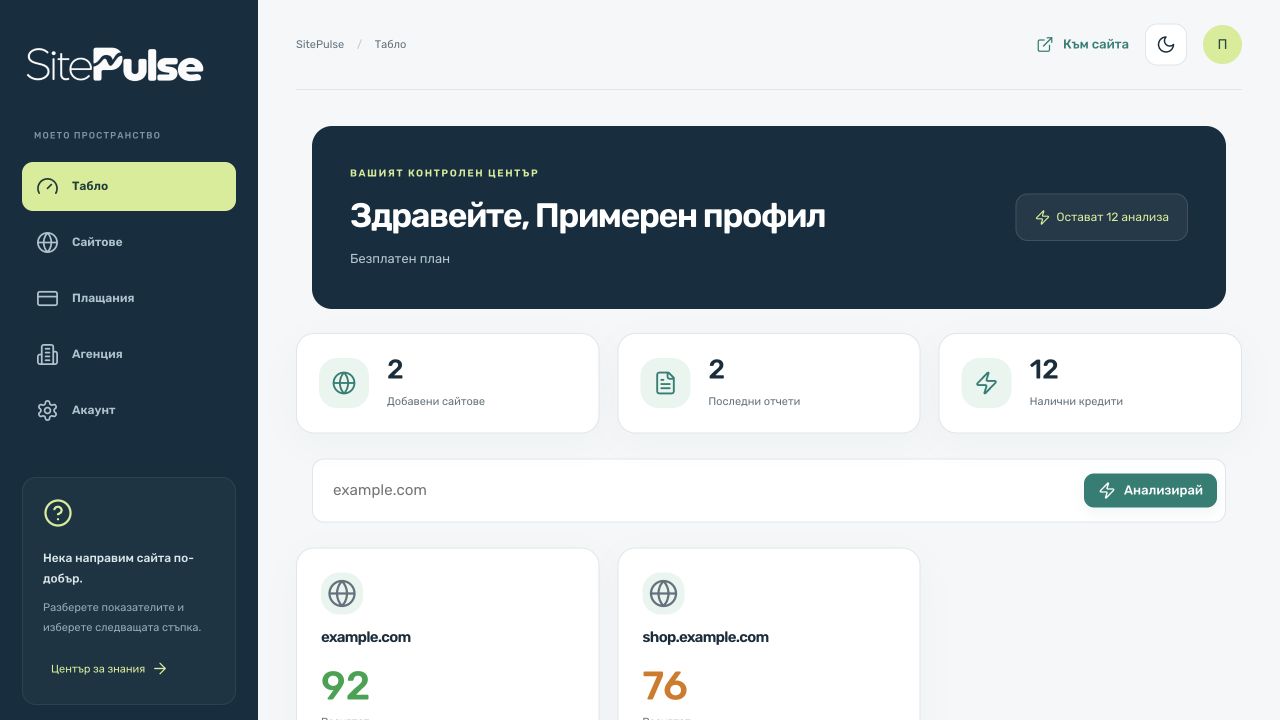This screenshot has height=720, width=1280.
Task: Click the globe icon on the shop.example.com card
Action: point(663,593)
